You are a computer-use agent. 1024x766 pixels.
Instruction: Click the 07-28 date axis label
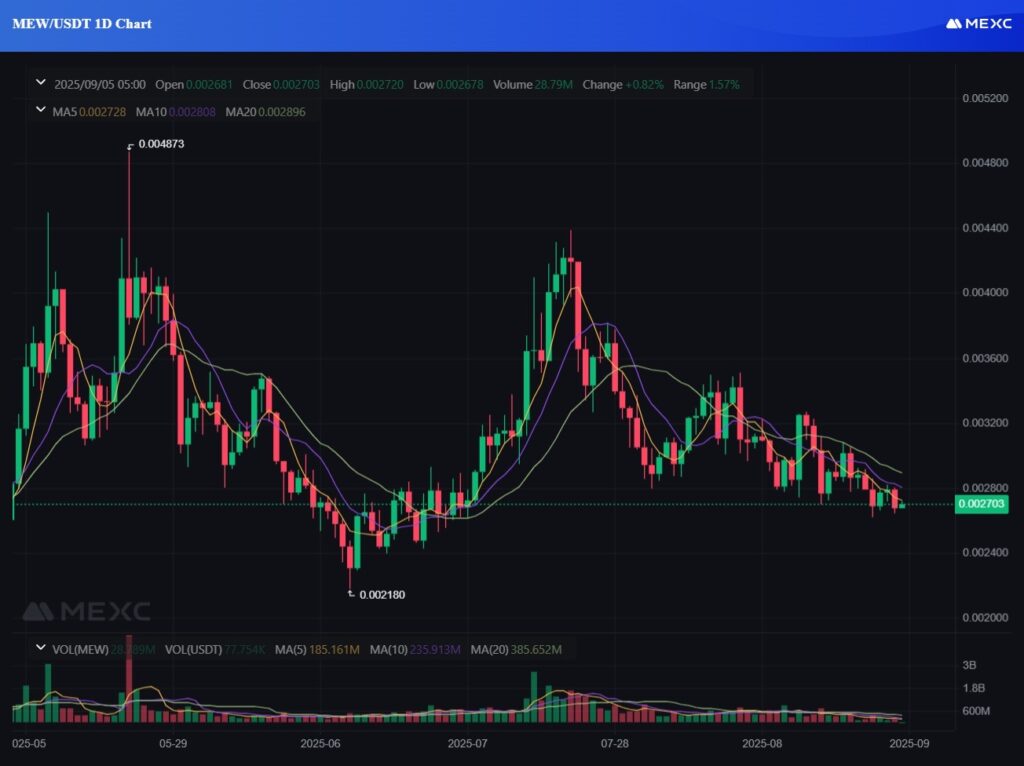pyautogui.click(x=615, y=743)
